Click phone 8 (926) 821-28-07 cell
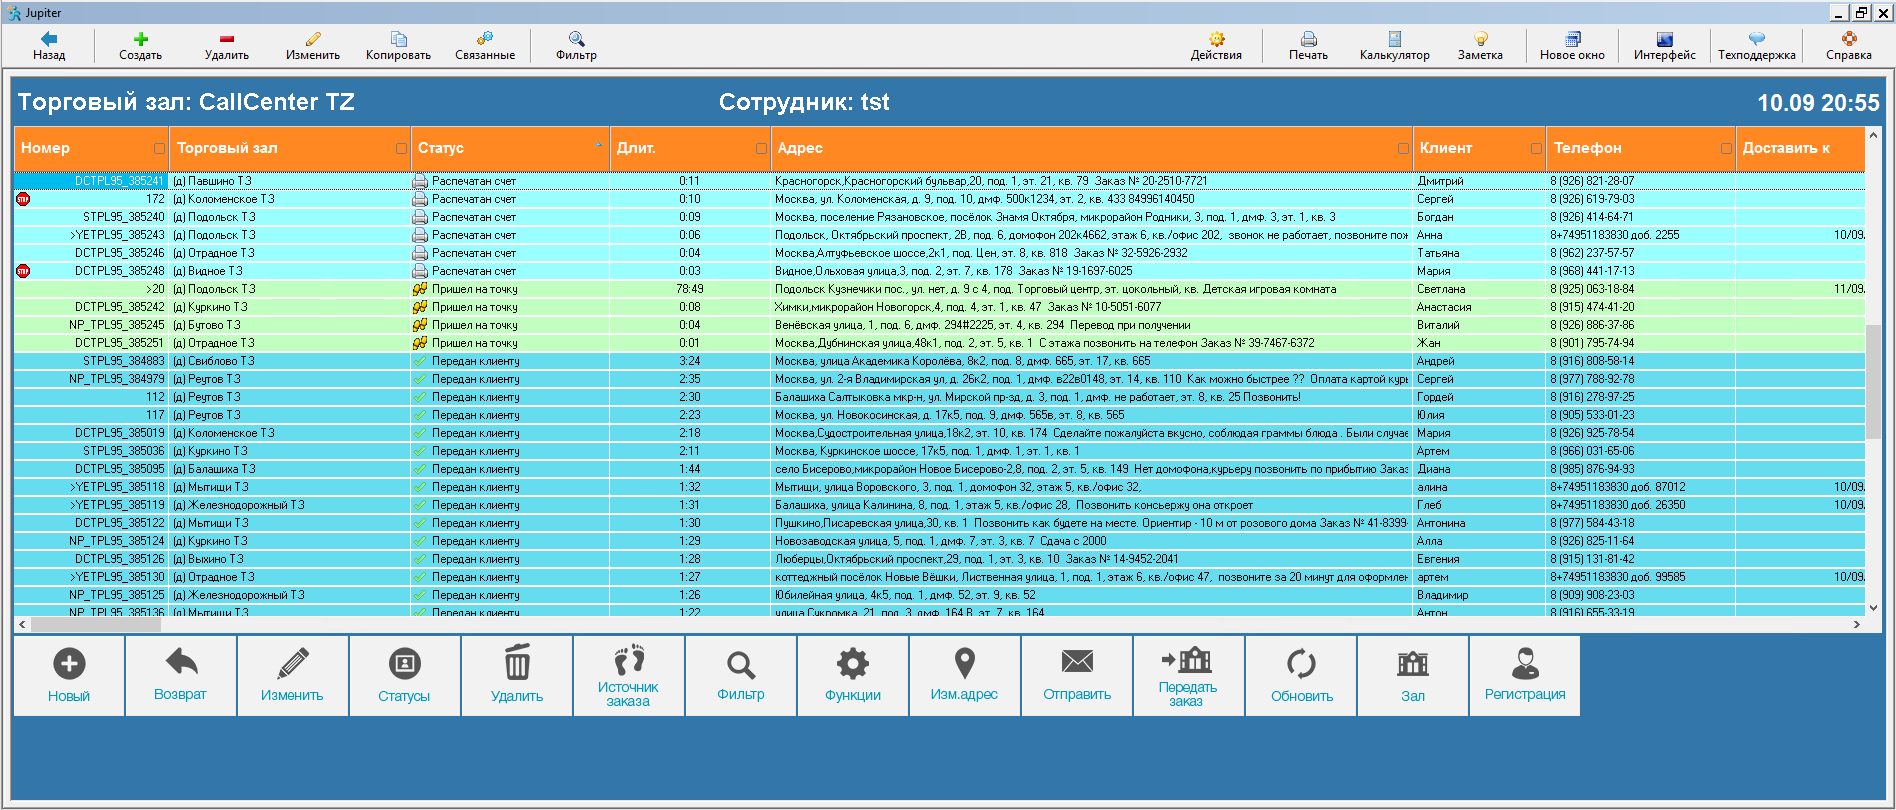This screenshot has width=1896, height=810. pyautogui.click(x=1641, y=181)
